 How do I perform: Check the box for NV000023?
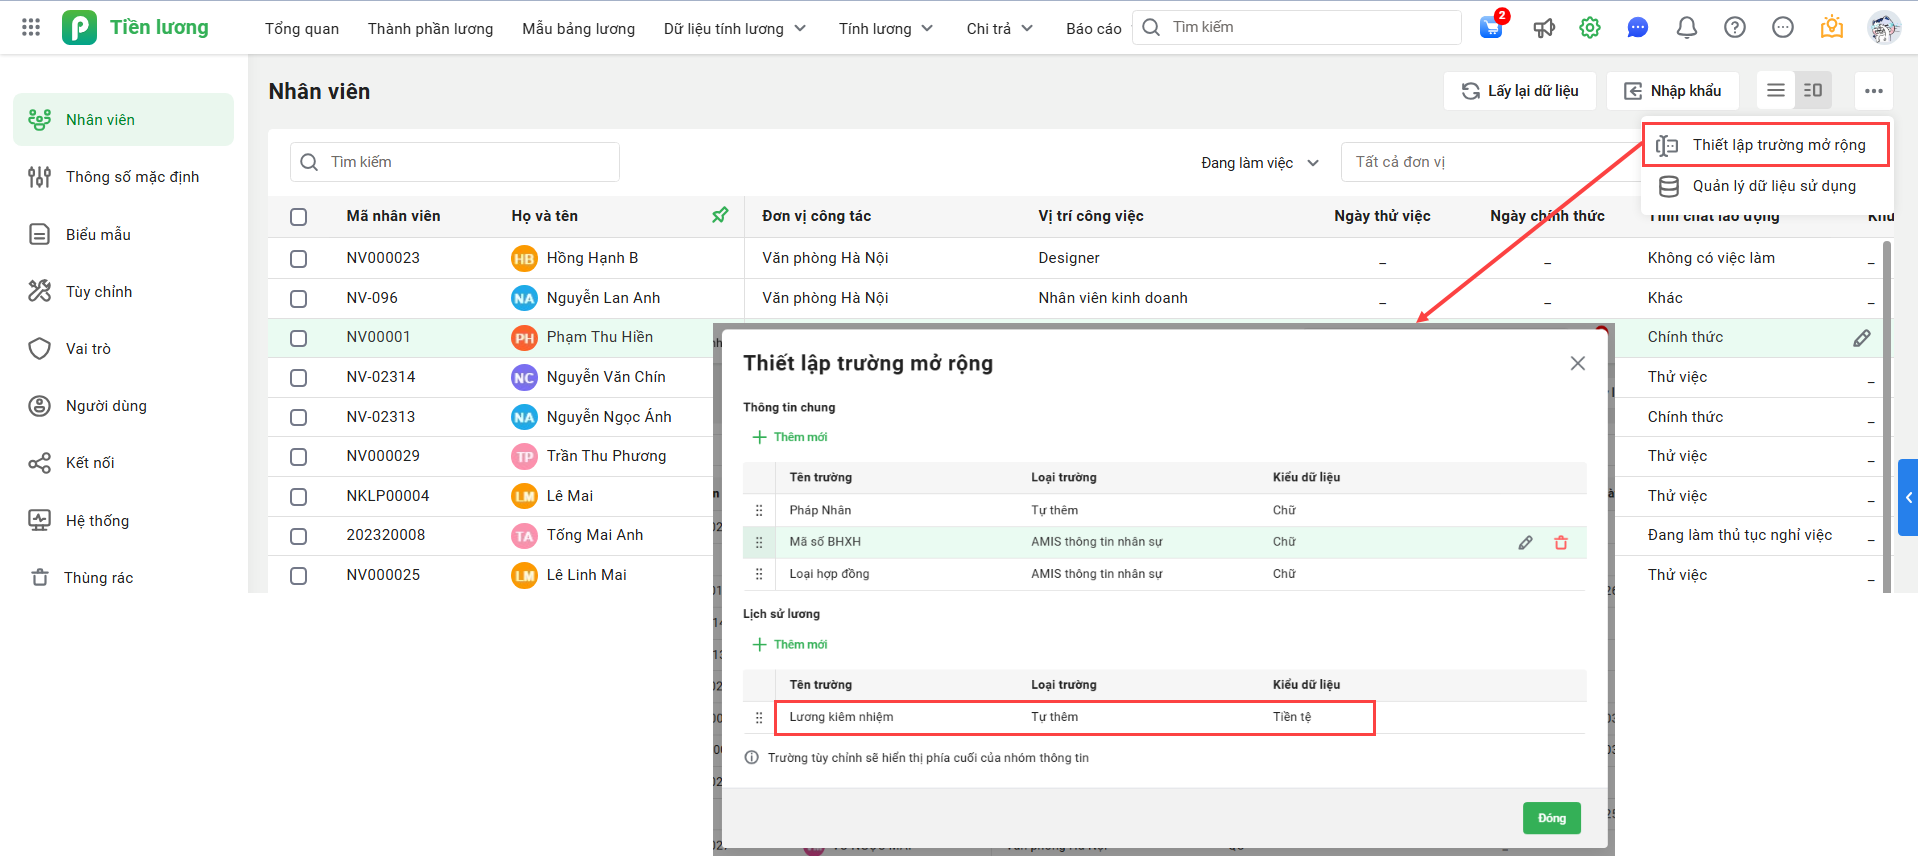298,258
